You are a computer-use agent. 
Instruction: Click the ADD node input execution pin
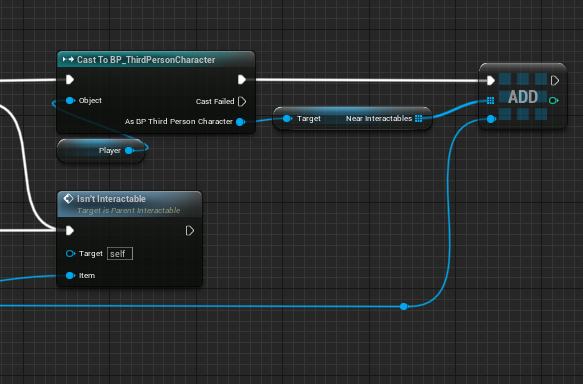tap(491, 80)
